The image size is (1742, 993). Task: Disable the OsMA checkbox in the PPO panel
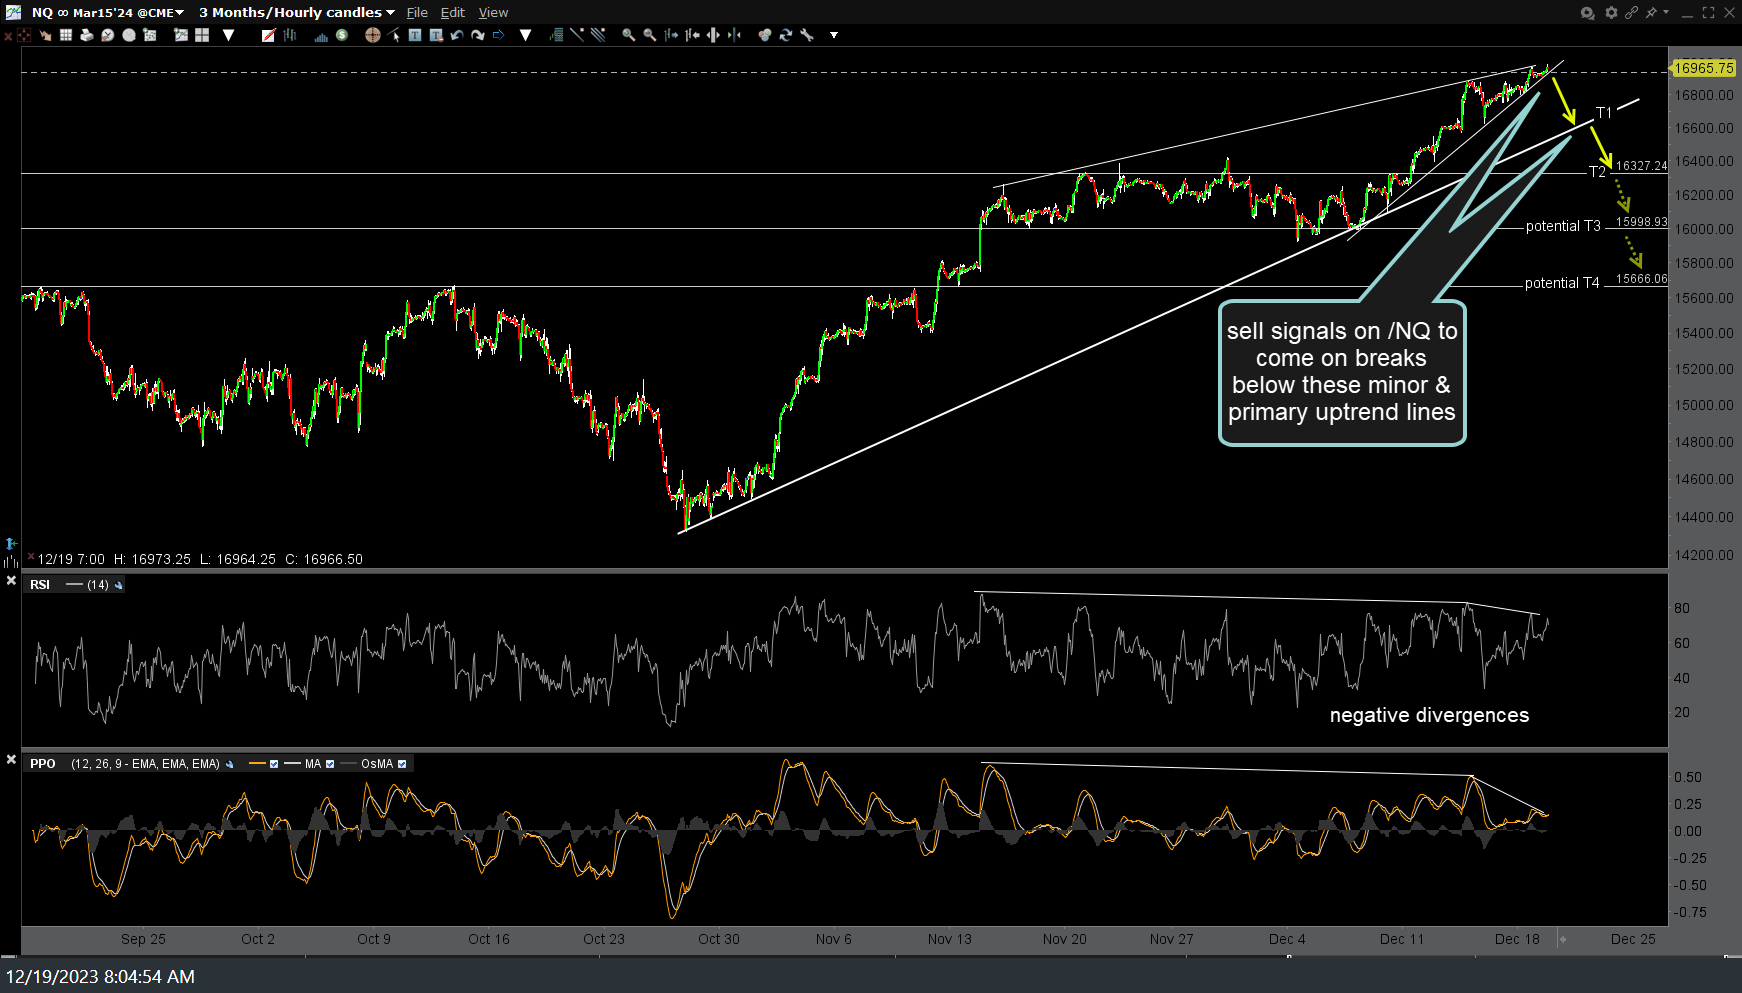tap(402, 763)
